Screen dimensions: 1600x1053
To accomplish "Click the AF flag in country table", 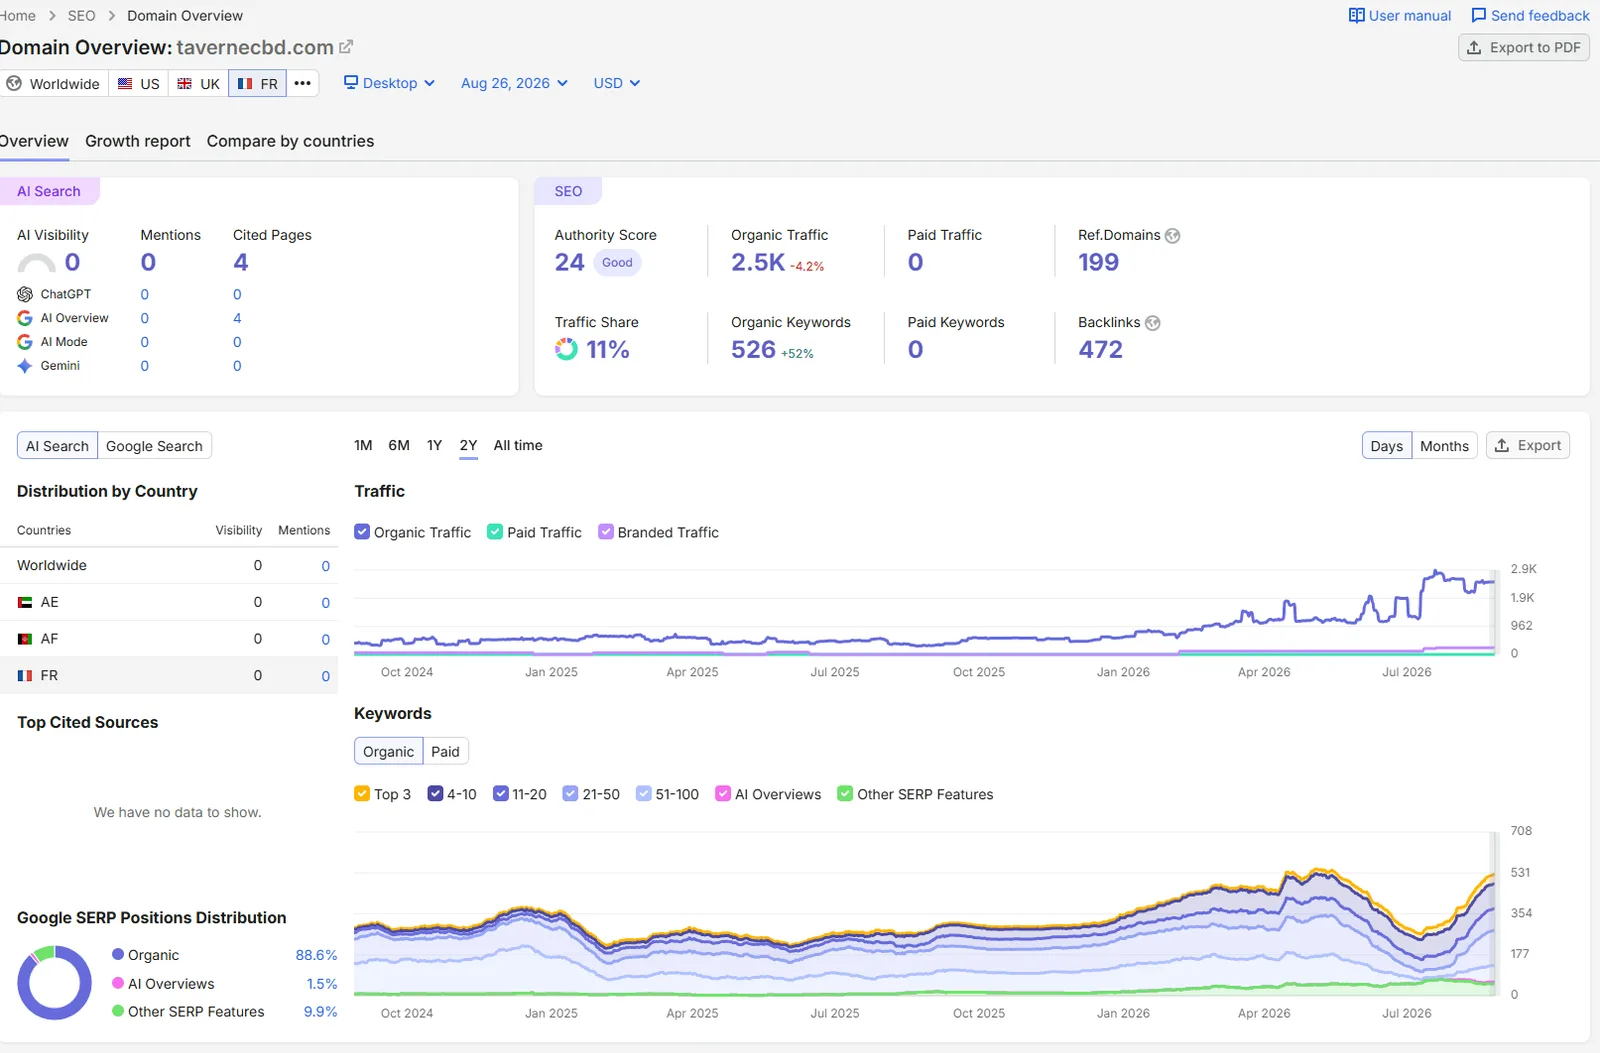I will (x=25, y=639).
